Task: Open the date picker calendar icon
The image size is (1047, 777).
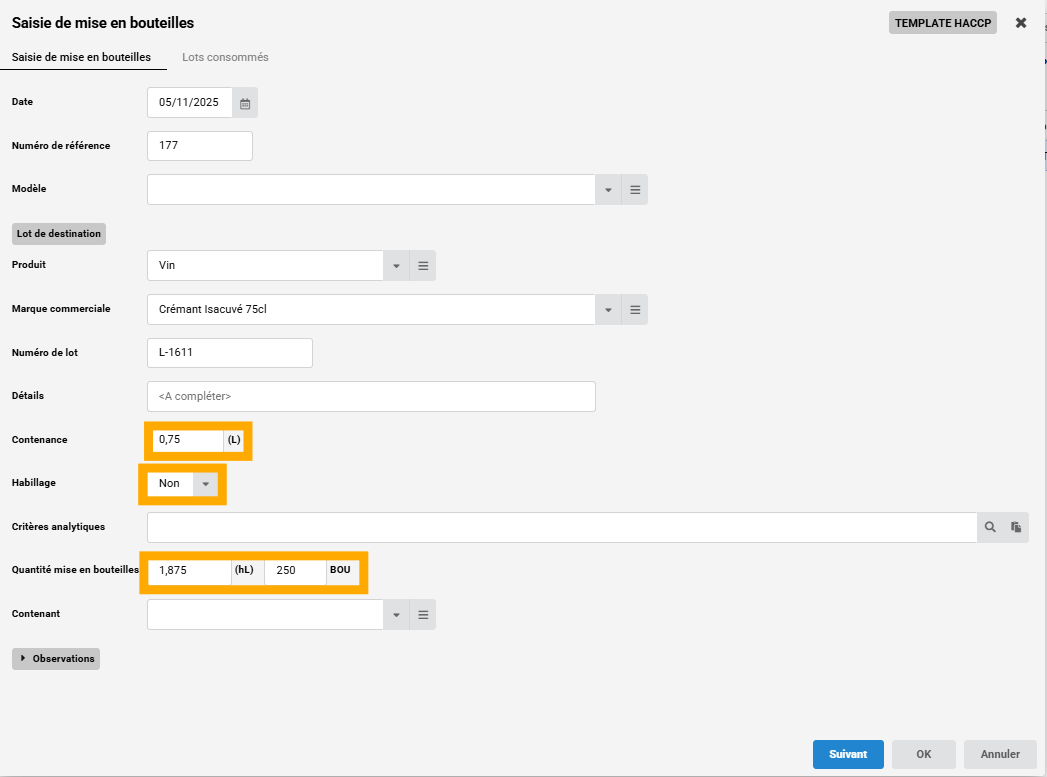Action: (x=245, y=103)
